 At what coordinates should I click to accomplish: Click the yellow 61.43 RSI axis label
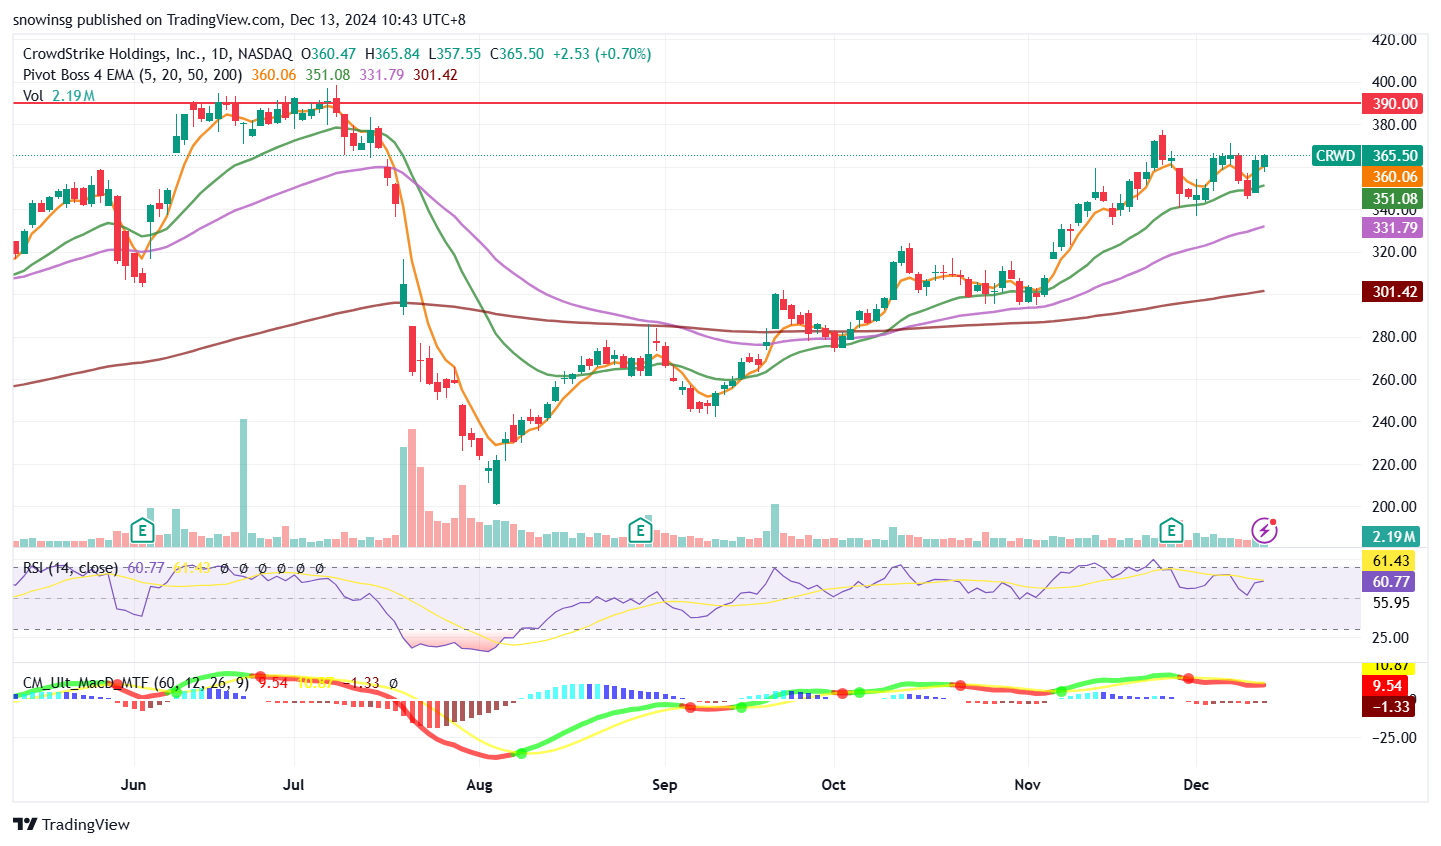click(1391, 562)
